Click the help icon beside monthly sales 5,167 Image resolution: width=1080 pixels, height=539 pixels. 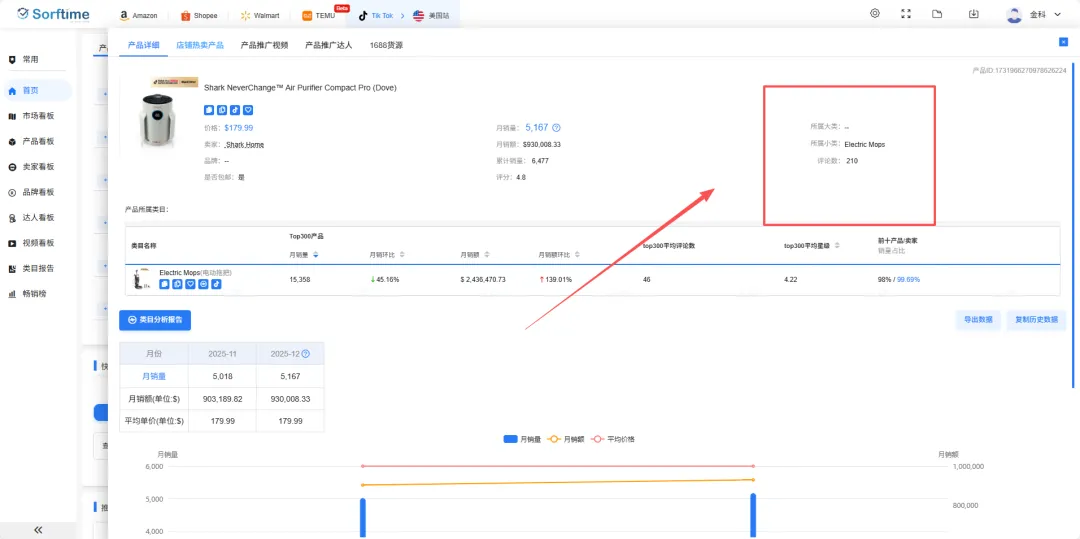point(557,128)
